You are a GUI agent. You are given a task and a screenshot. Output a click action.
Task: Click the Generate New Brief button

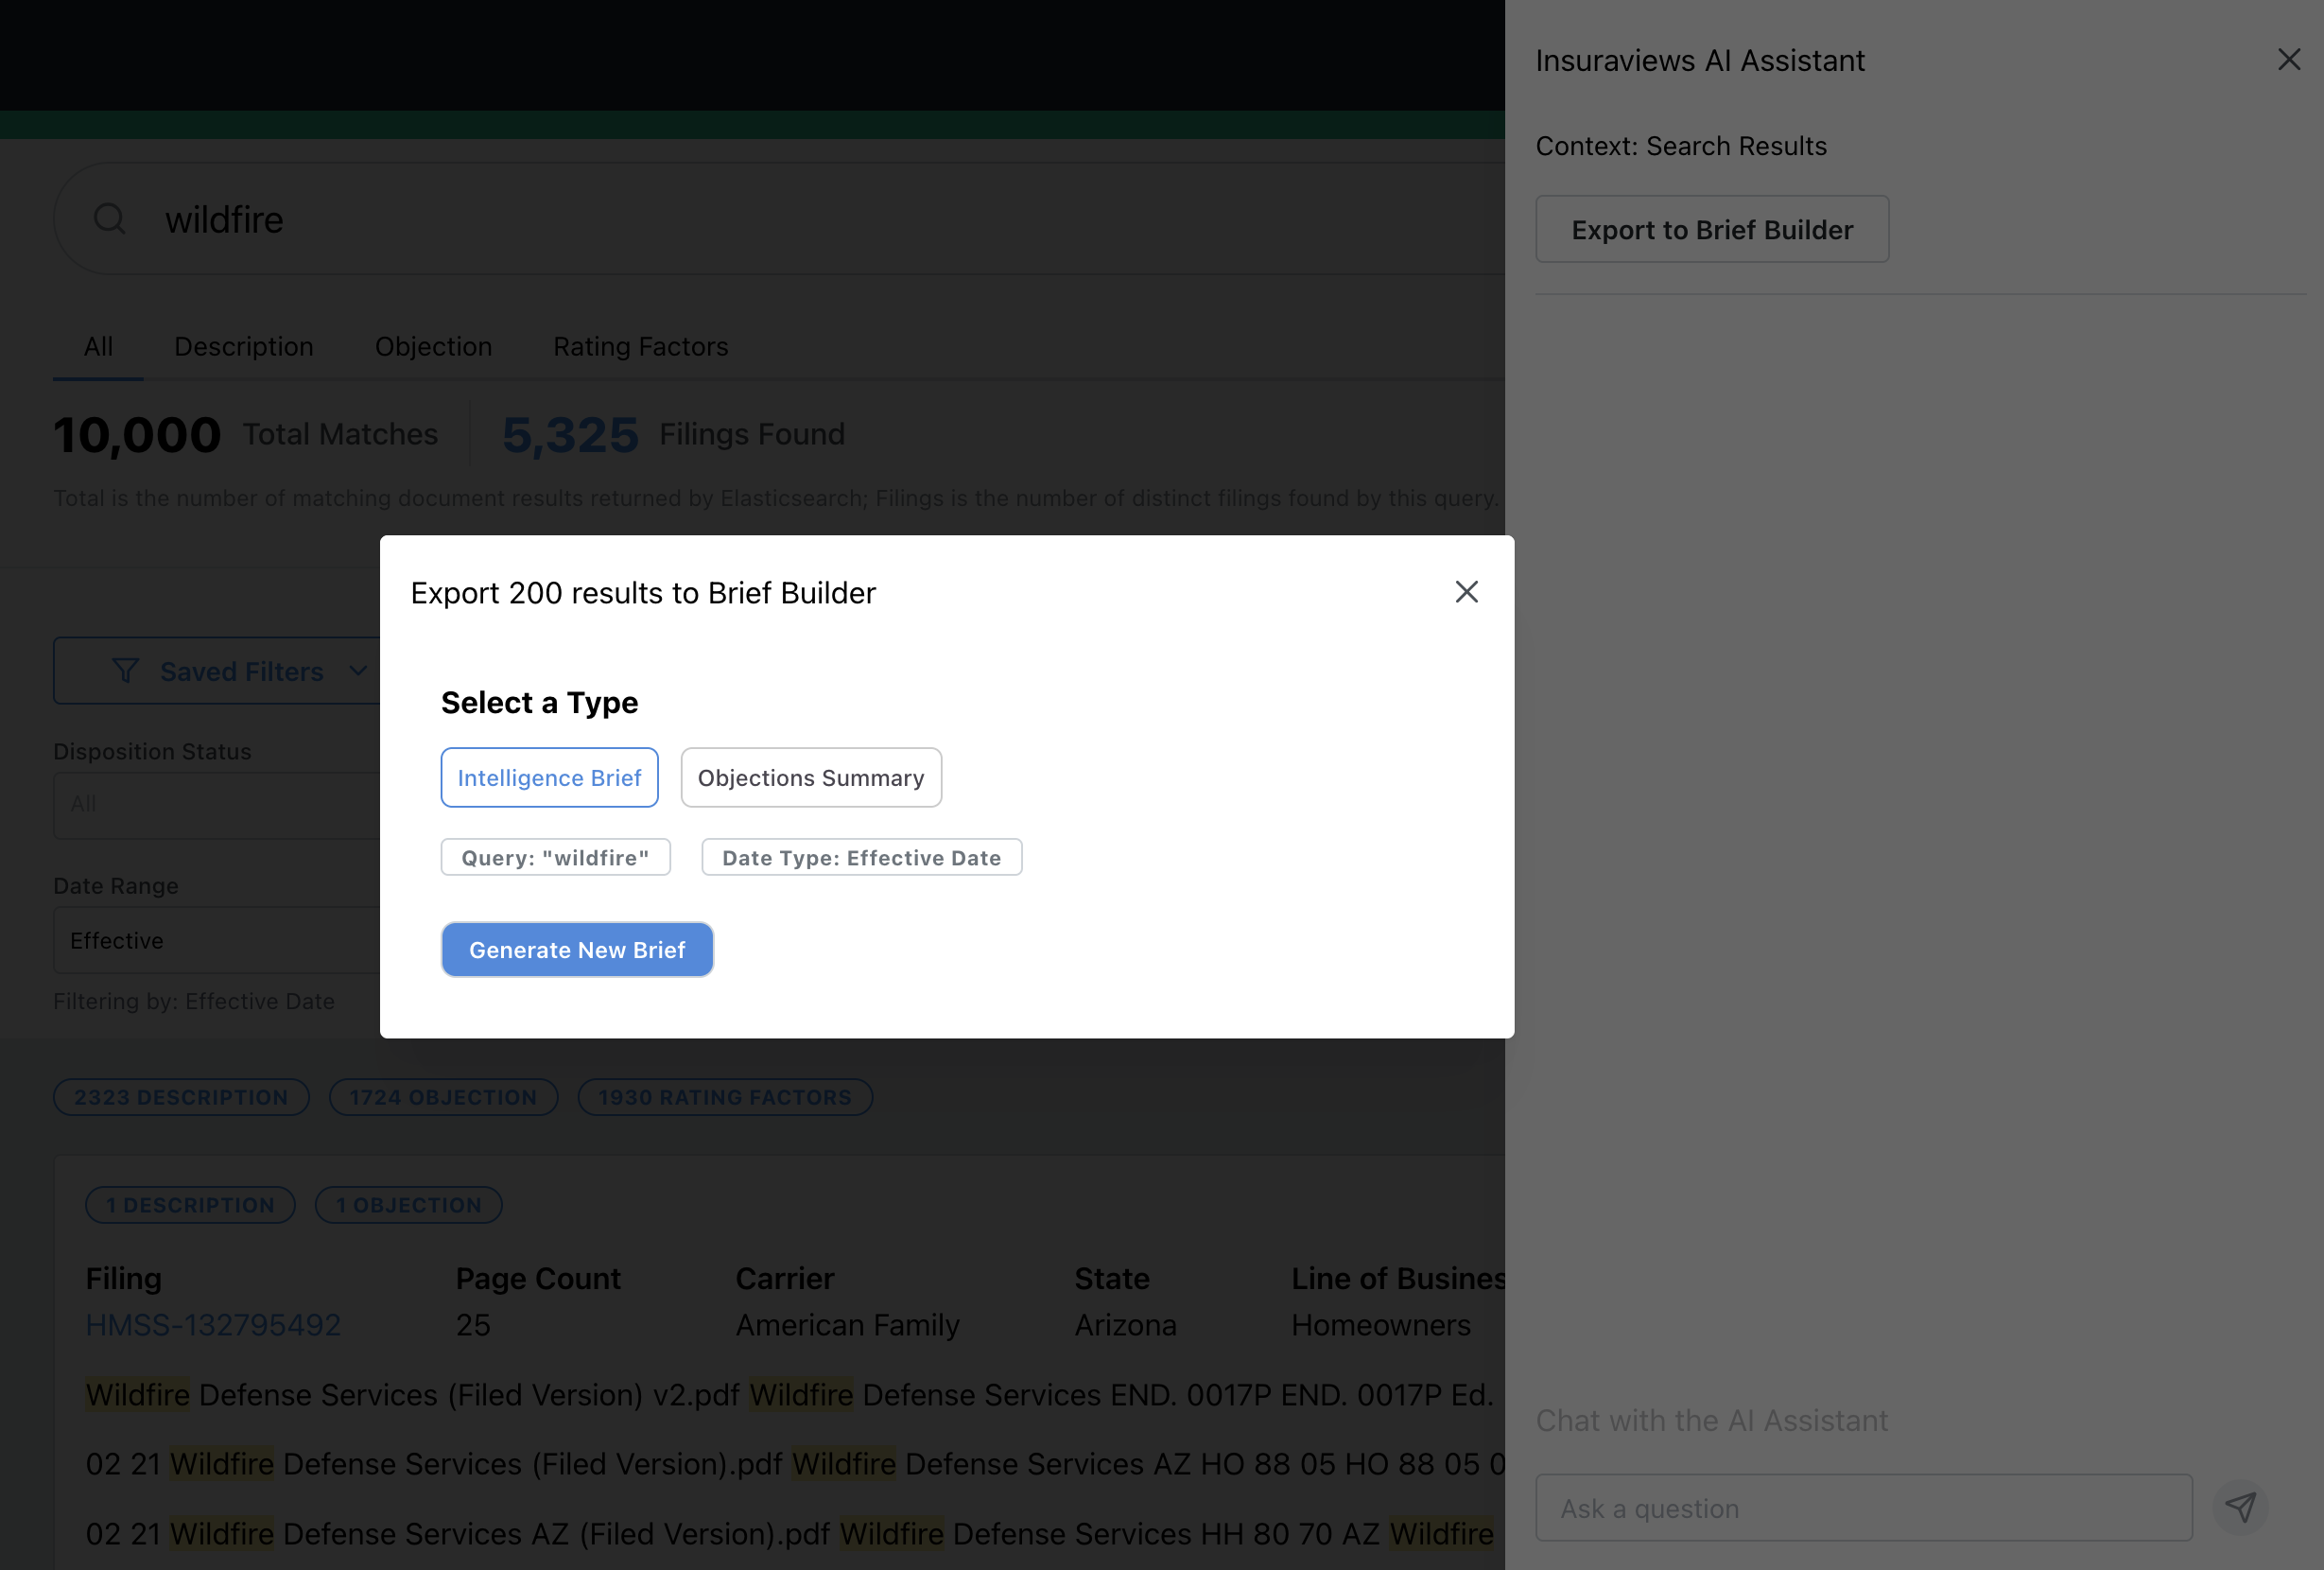coord(577,949)
